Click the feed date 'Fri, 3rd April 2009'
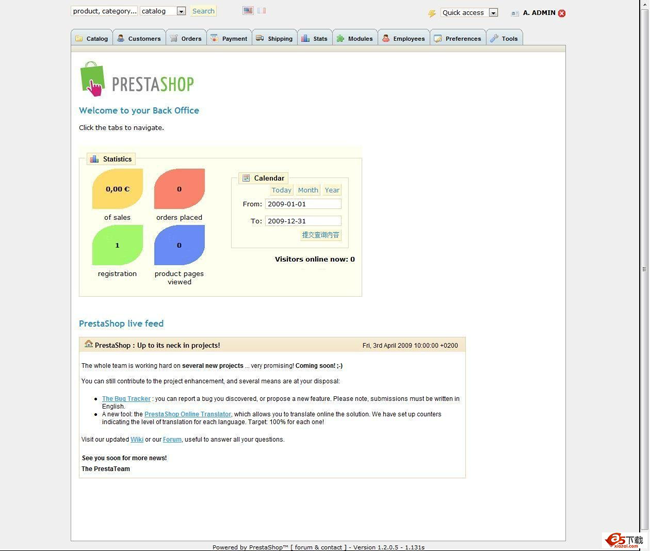This screenshot has width=650, height=551. click(x=389, y=345)
